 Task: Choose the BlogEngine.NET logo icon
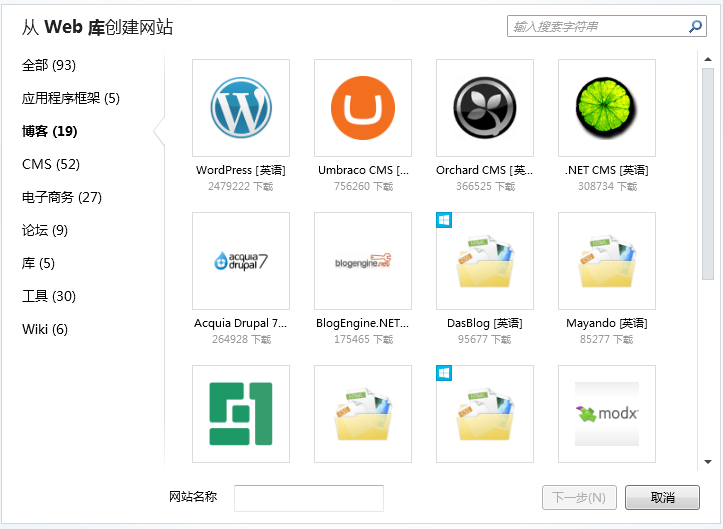pyautogui.click(x=363, y=261)
